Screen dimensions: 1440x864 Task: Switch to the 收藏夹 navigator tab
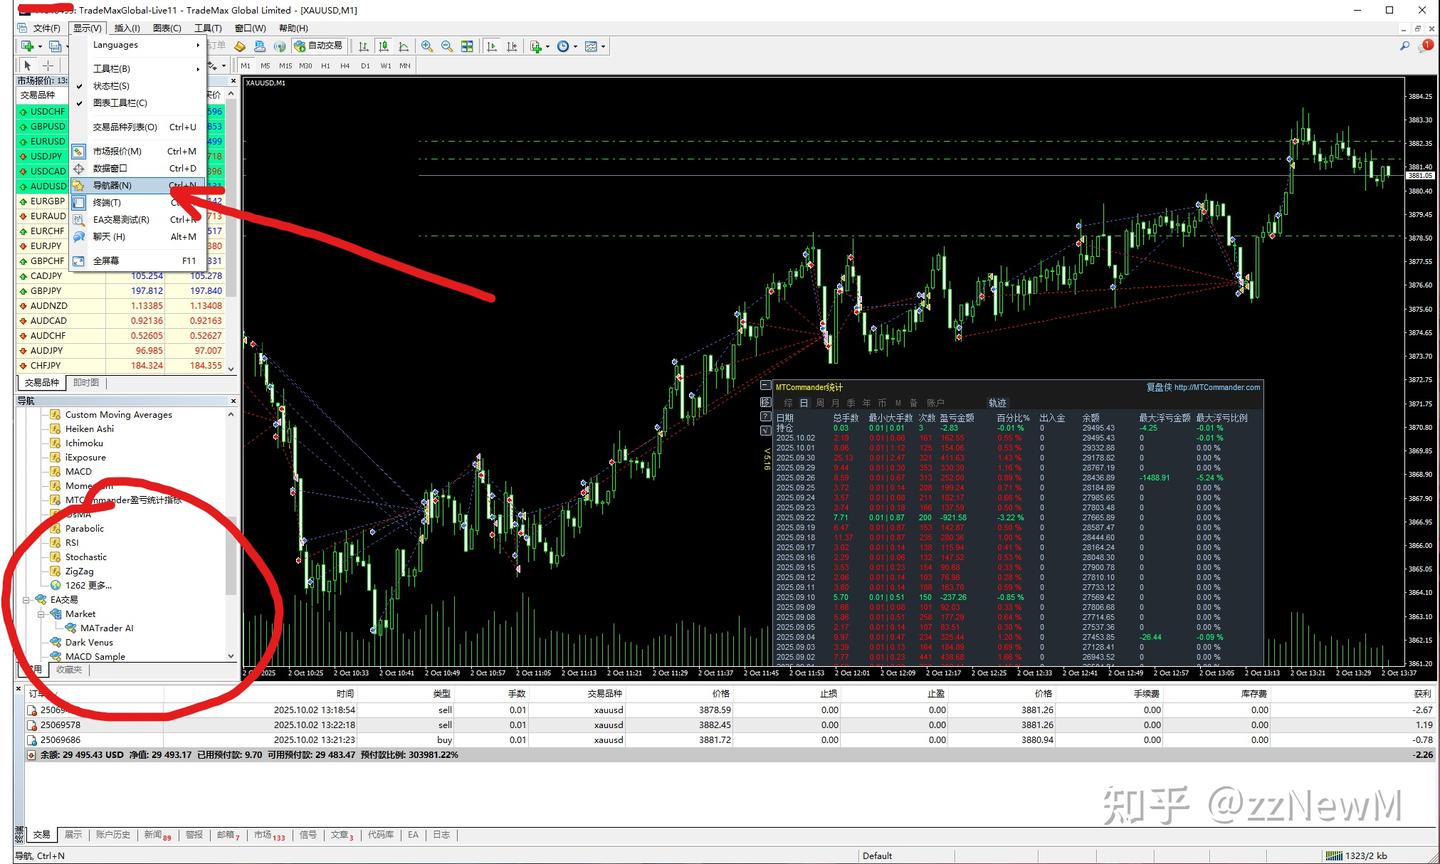(x=69, y=669)
